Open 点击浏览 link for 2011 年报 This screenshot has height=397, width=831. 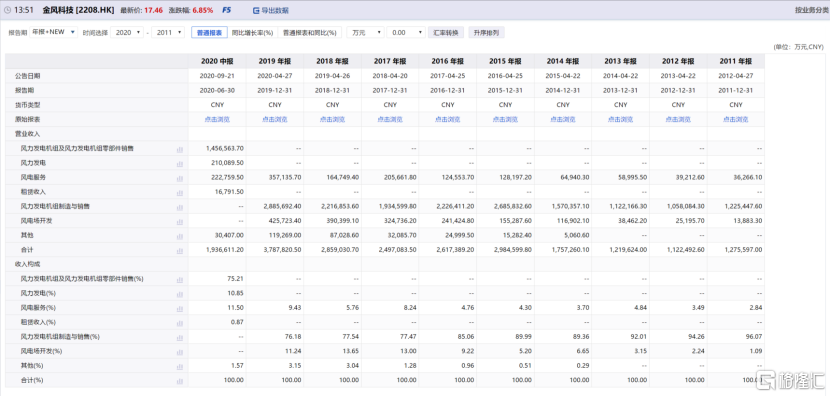(736, 120)
